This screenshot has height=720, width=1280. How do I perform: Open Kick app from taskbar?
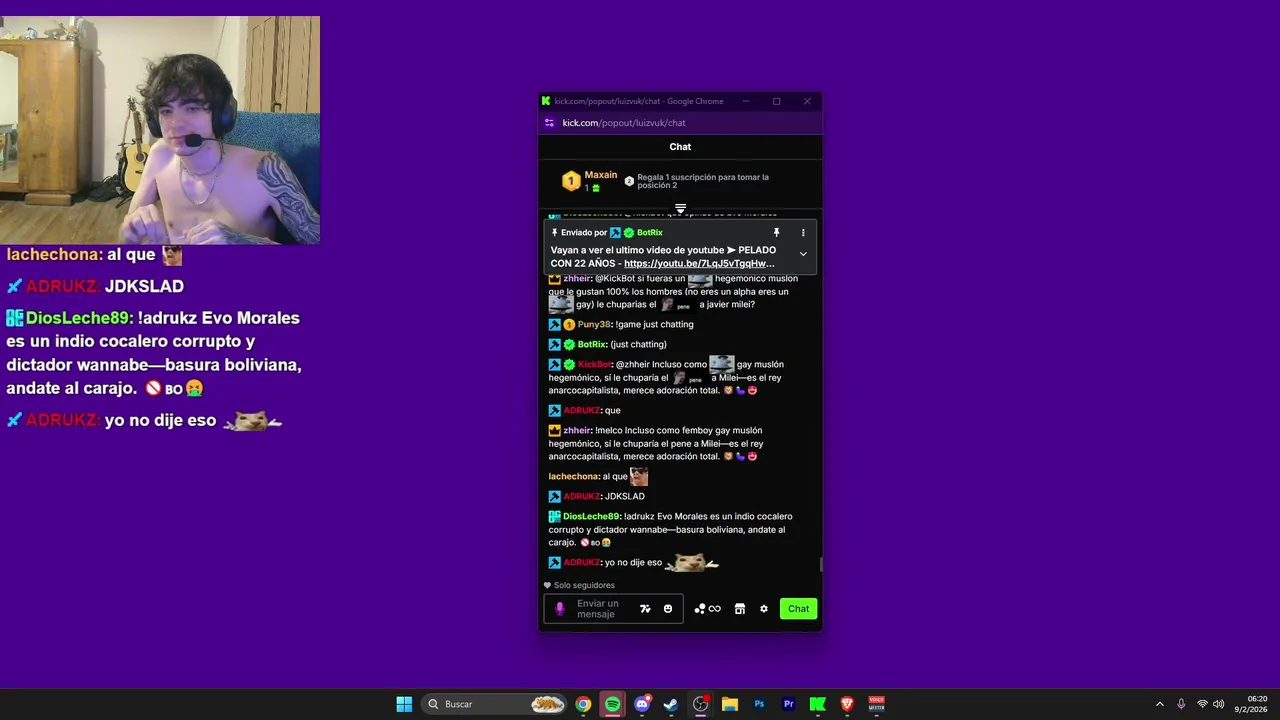[817, 704]
